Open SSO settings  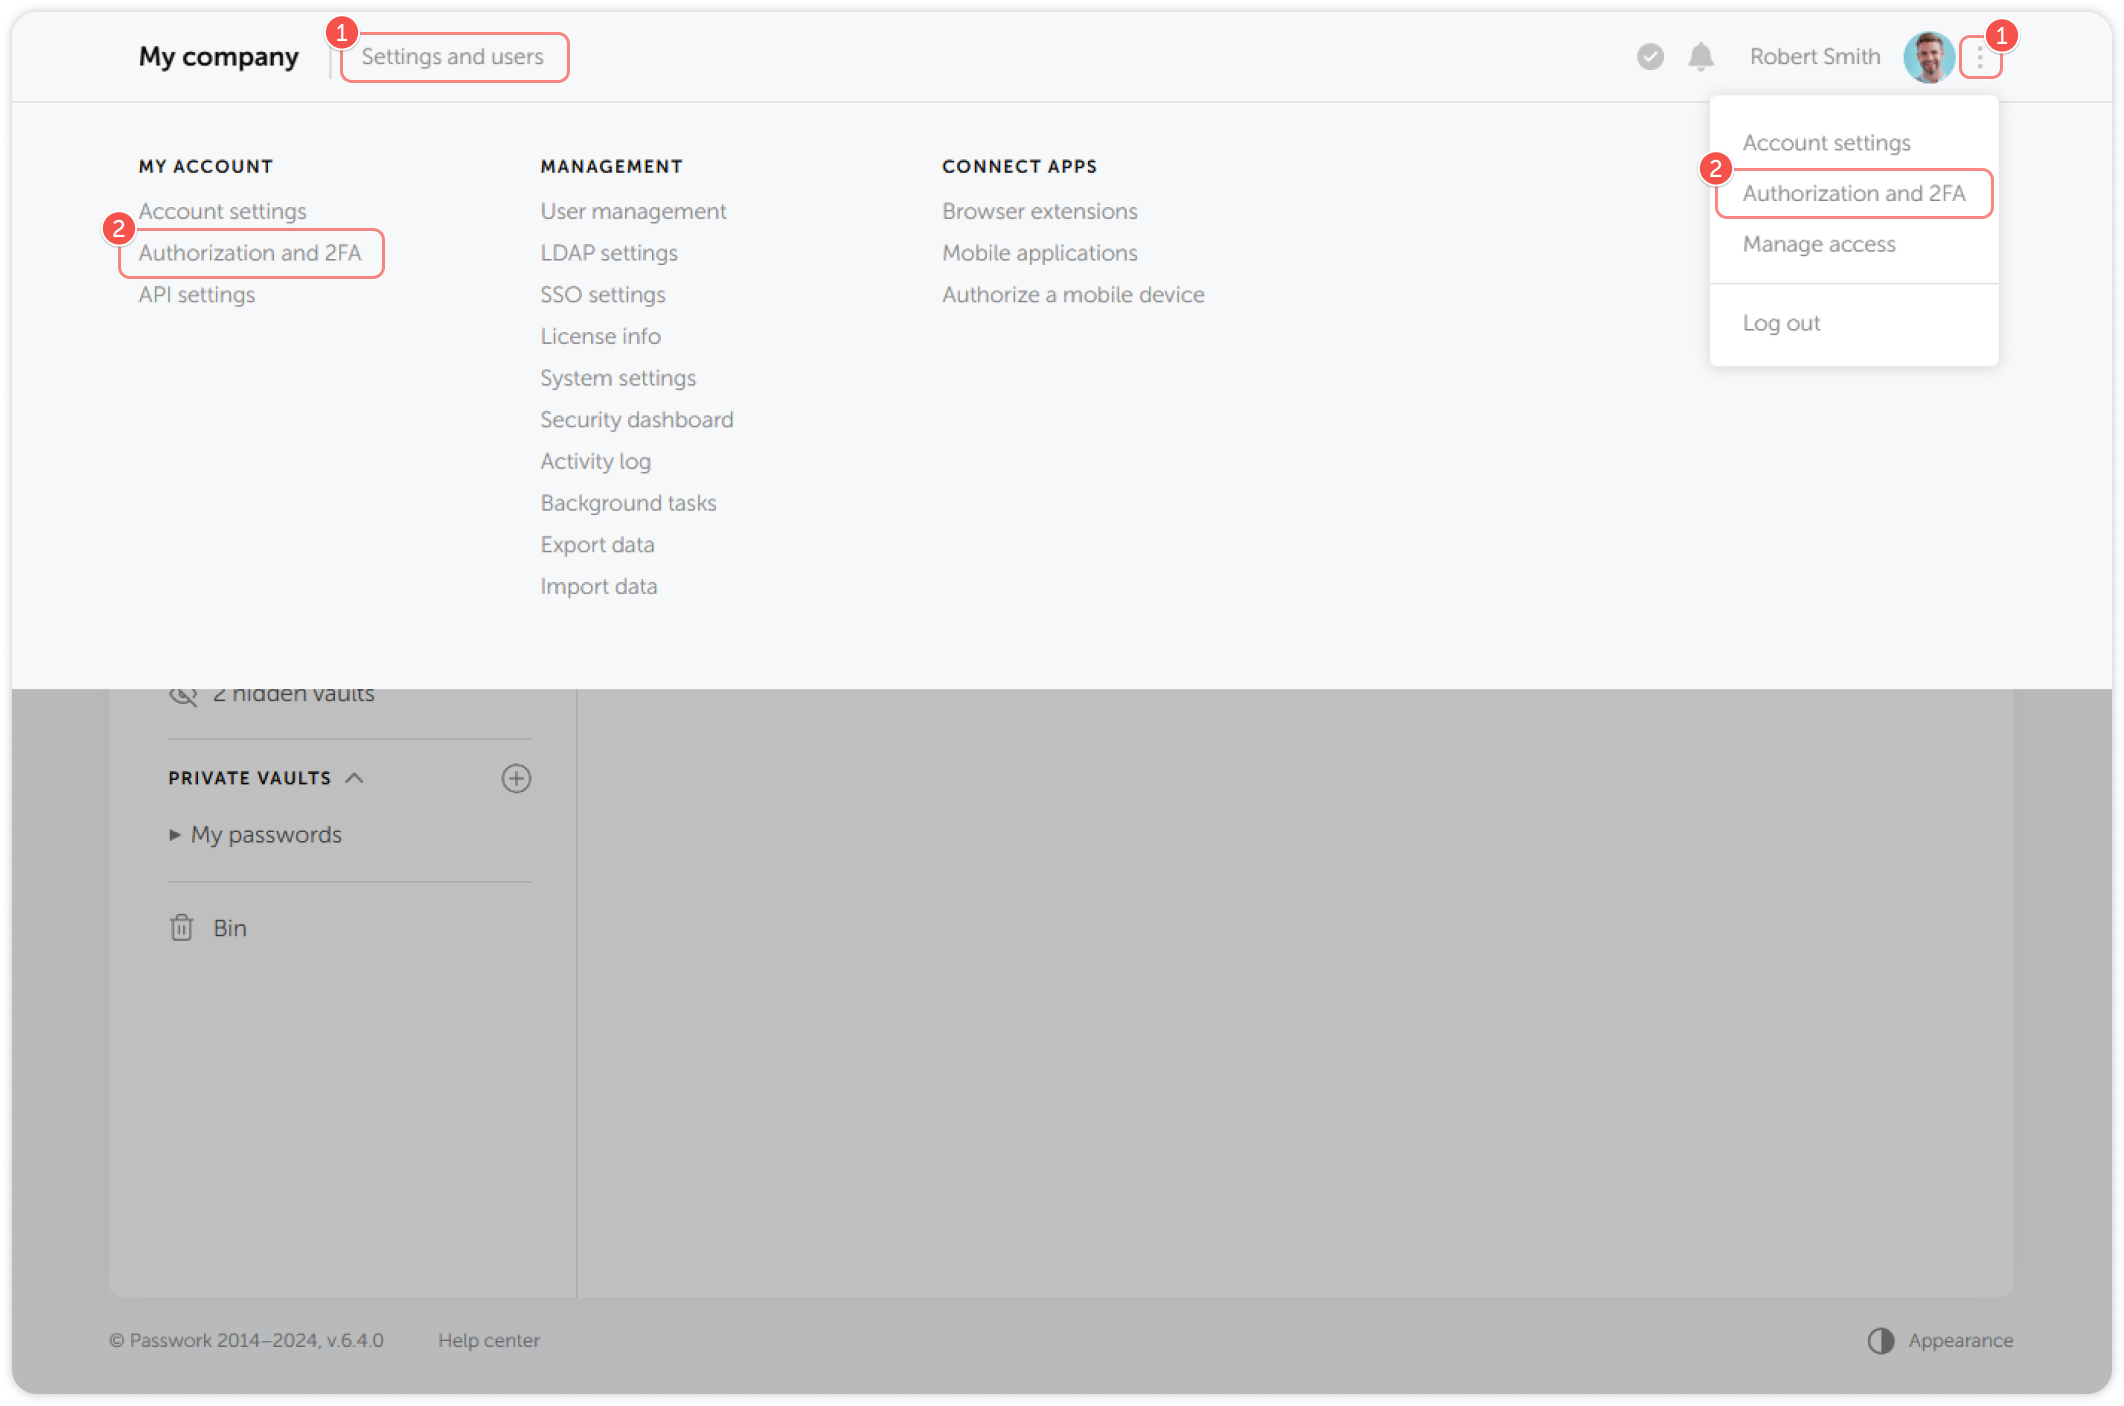pyautogui.click(x=603, y=295)
